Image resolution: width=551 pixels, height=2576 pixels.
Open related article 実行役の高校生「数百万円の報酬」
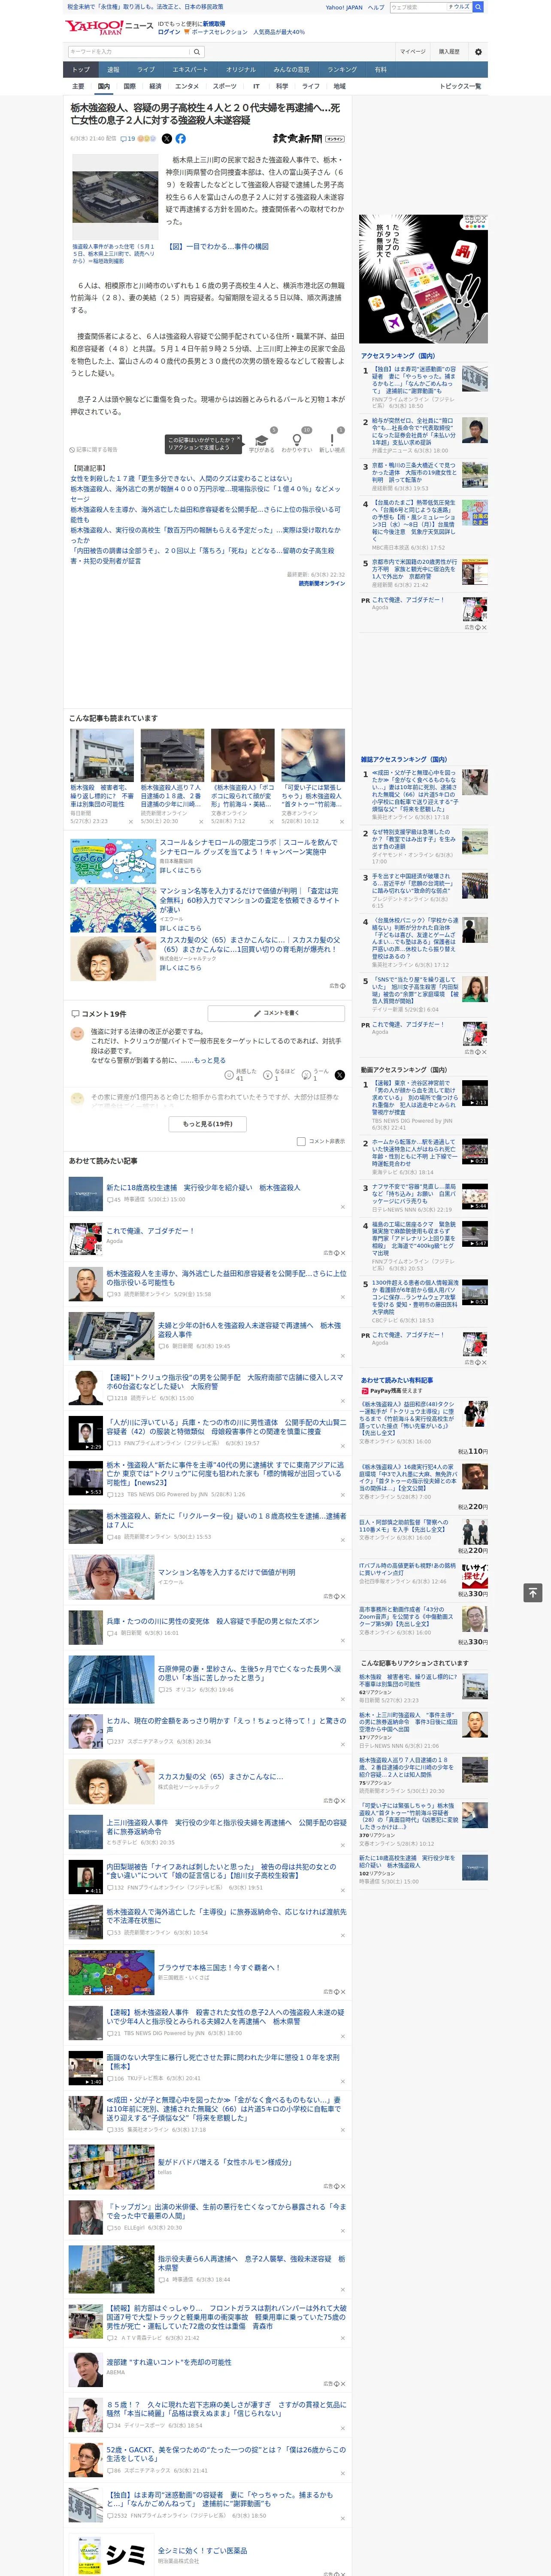point(205,535)
